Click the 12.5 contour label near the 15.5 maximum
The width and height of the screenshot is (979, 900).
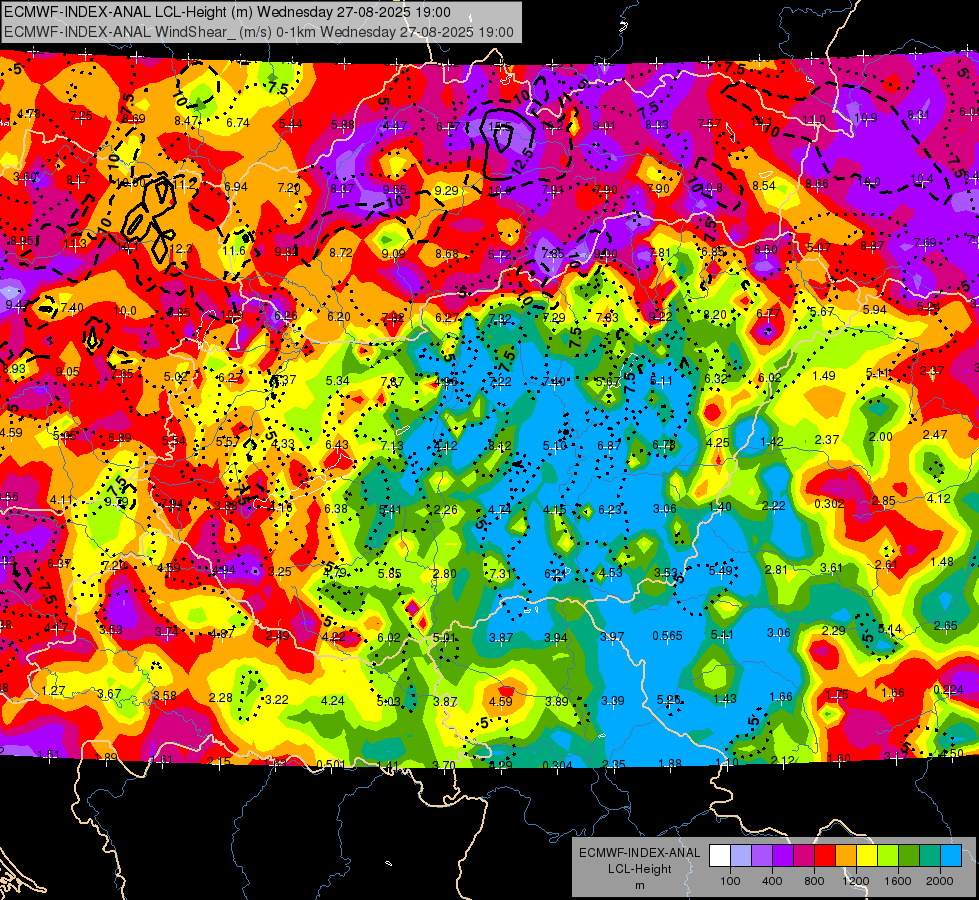pos(522,159)
